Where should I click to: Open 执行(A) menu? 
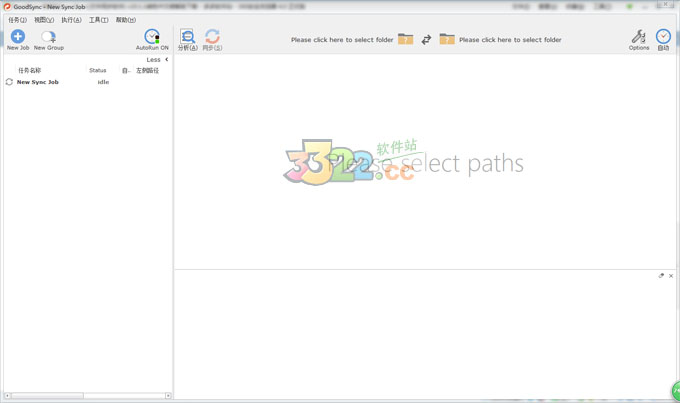click(x=72, y=20)
